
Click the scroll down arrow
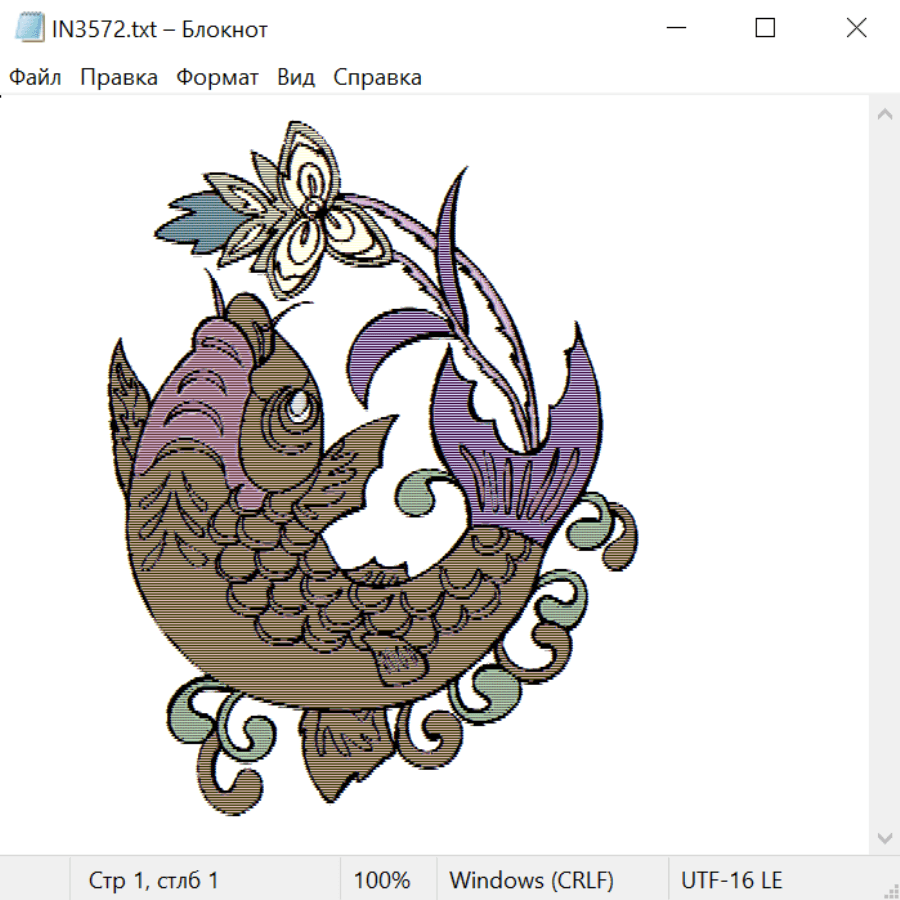(884, 836)
